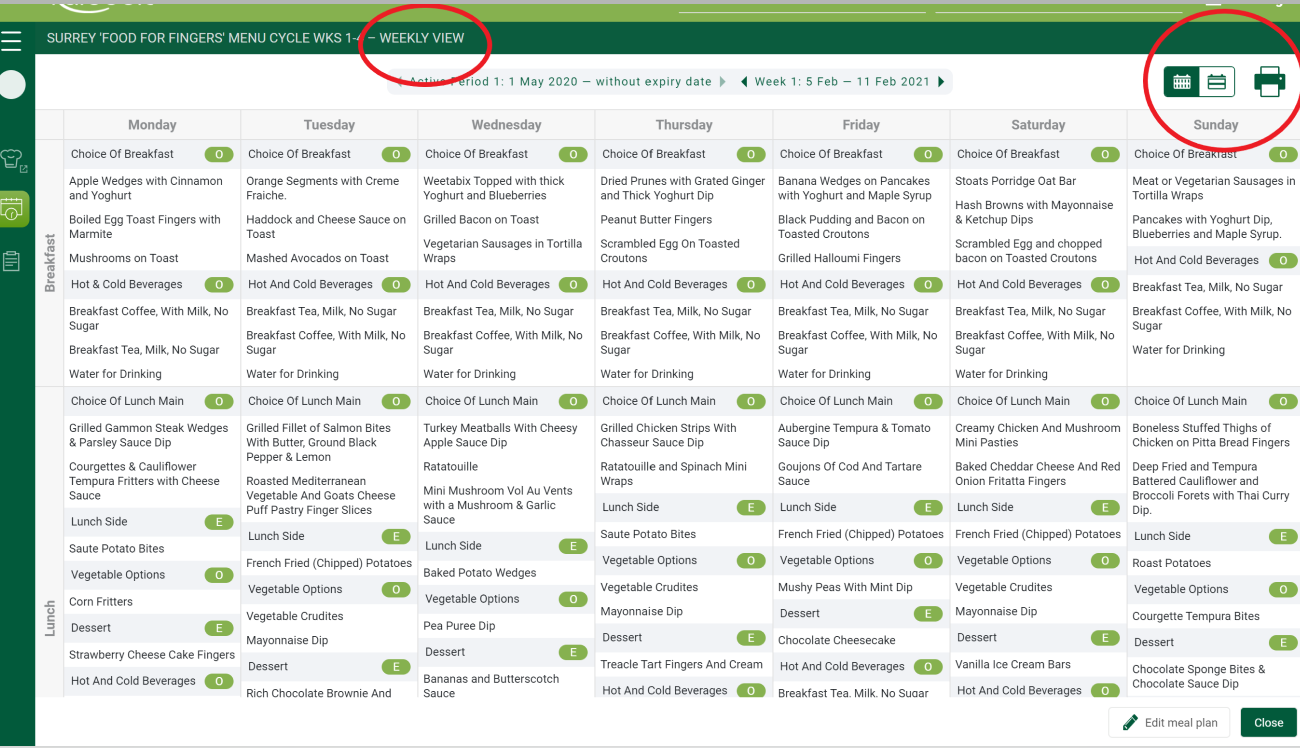Click 'Mushrooms on Toast' on Monday

click(x=124, y=258)
